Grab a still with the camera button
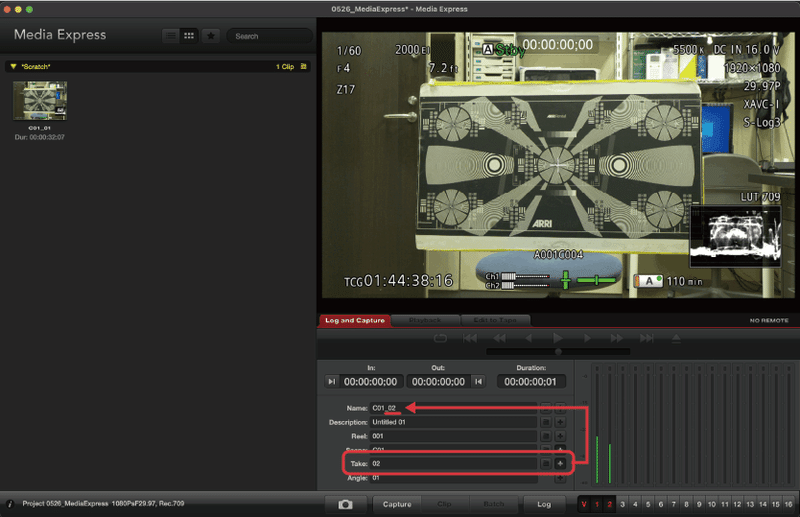This screenshot has height=517, width=800. coord(345,504)
